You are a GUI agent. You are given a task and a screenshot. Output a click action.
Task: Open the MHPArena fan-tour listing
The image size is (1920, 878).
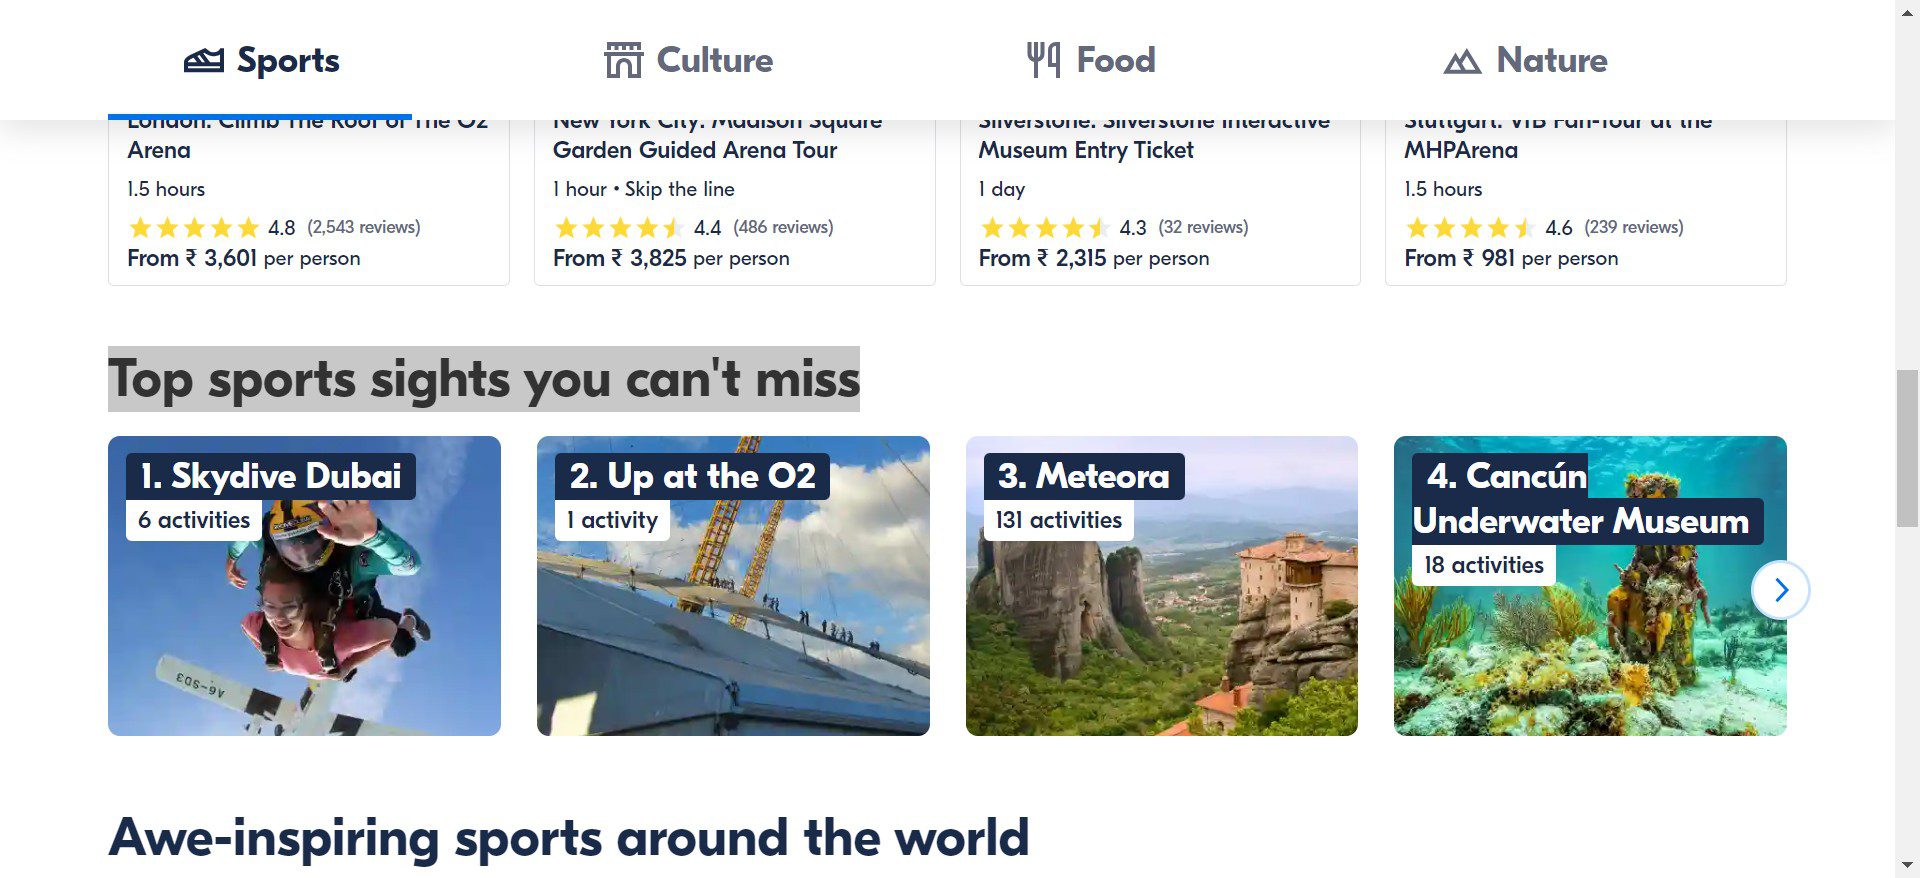(1460, 150)
